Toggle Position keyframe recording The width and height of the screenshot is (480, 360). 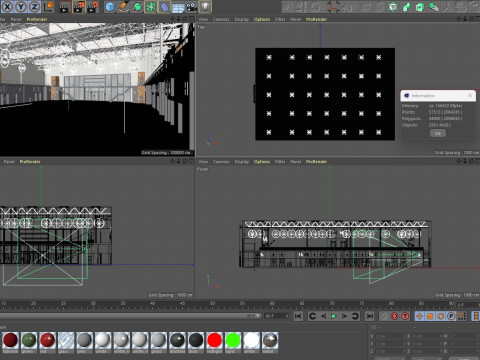coord(419,316)
